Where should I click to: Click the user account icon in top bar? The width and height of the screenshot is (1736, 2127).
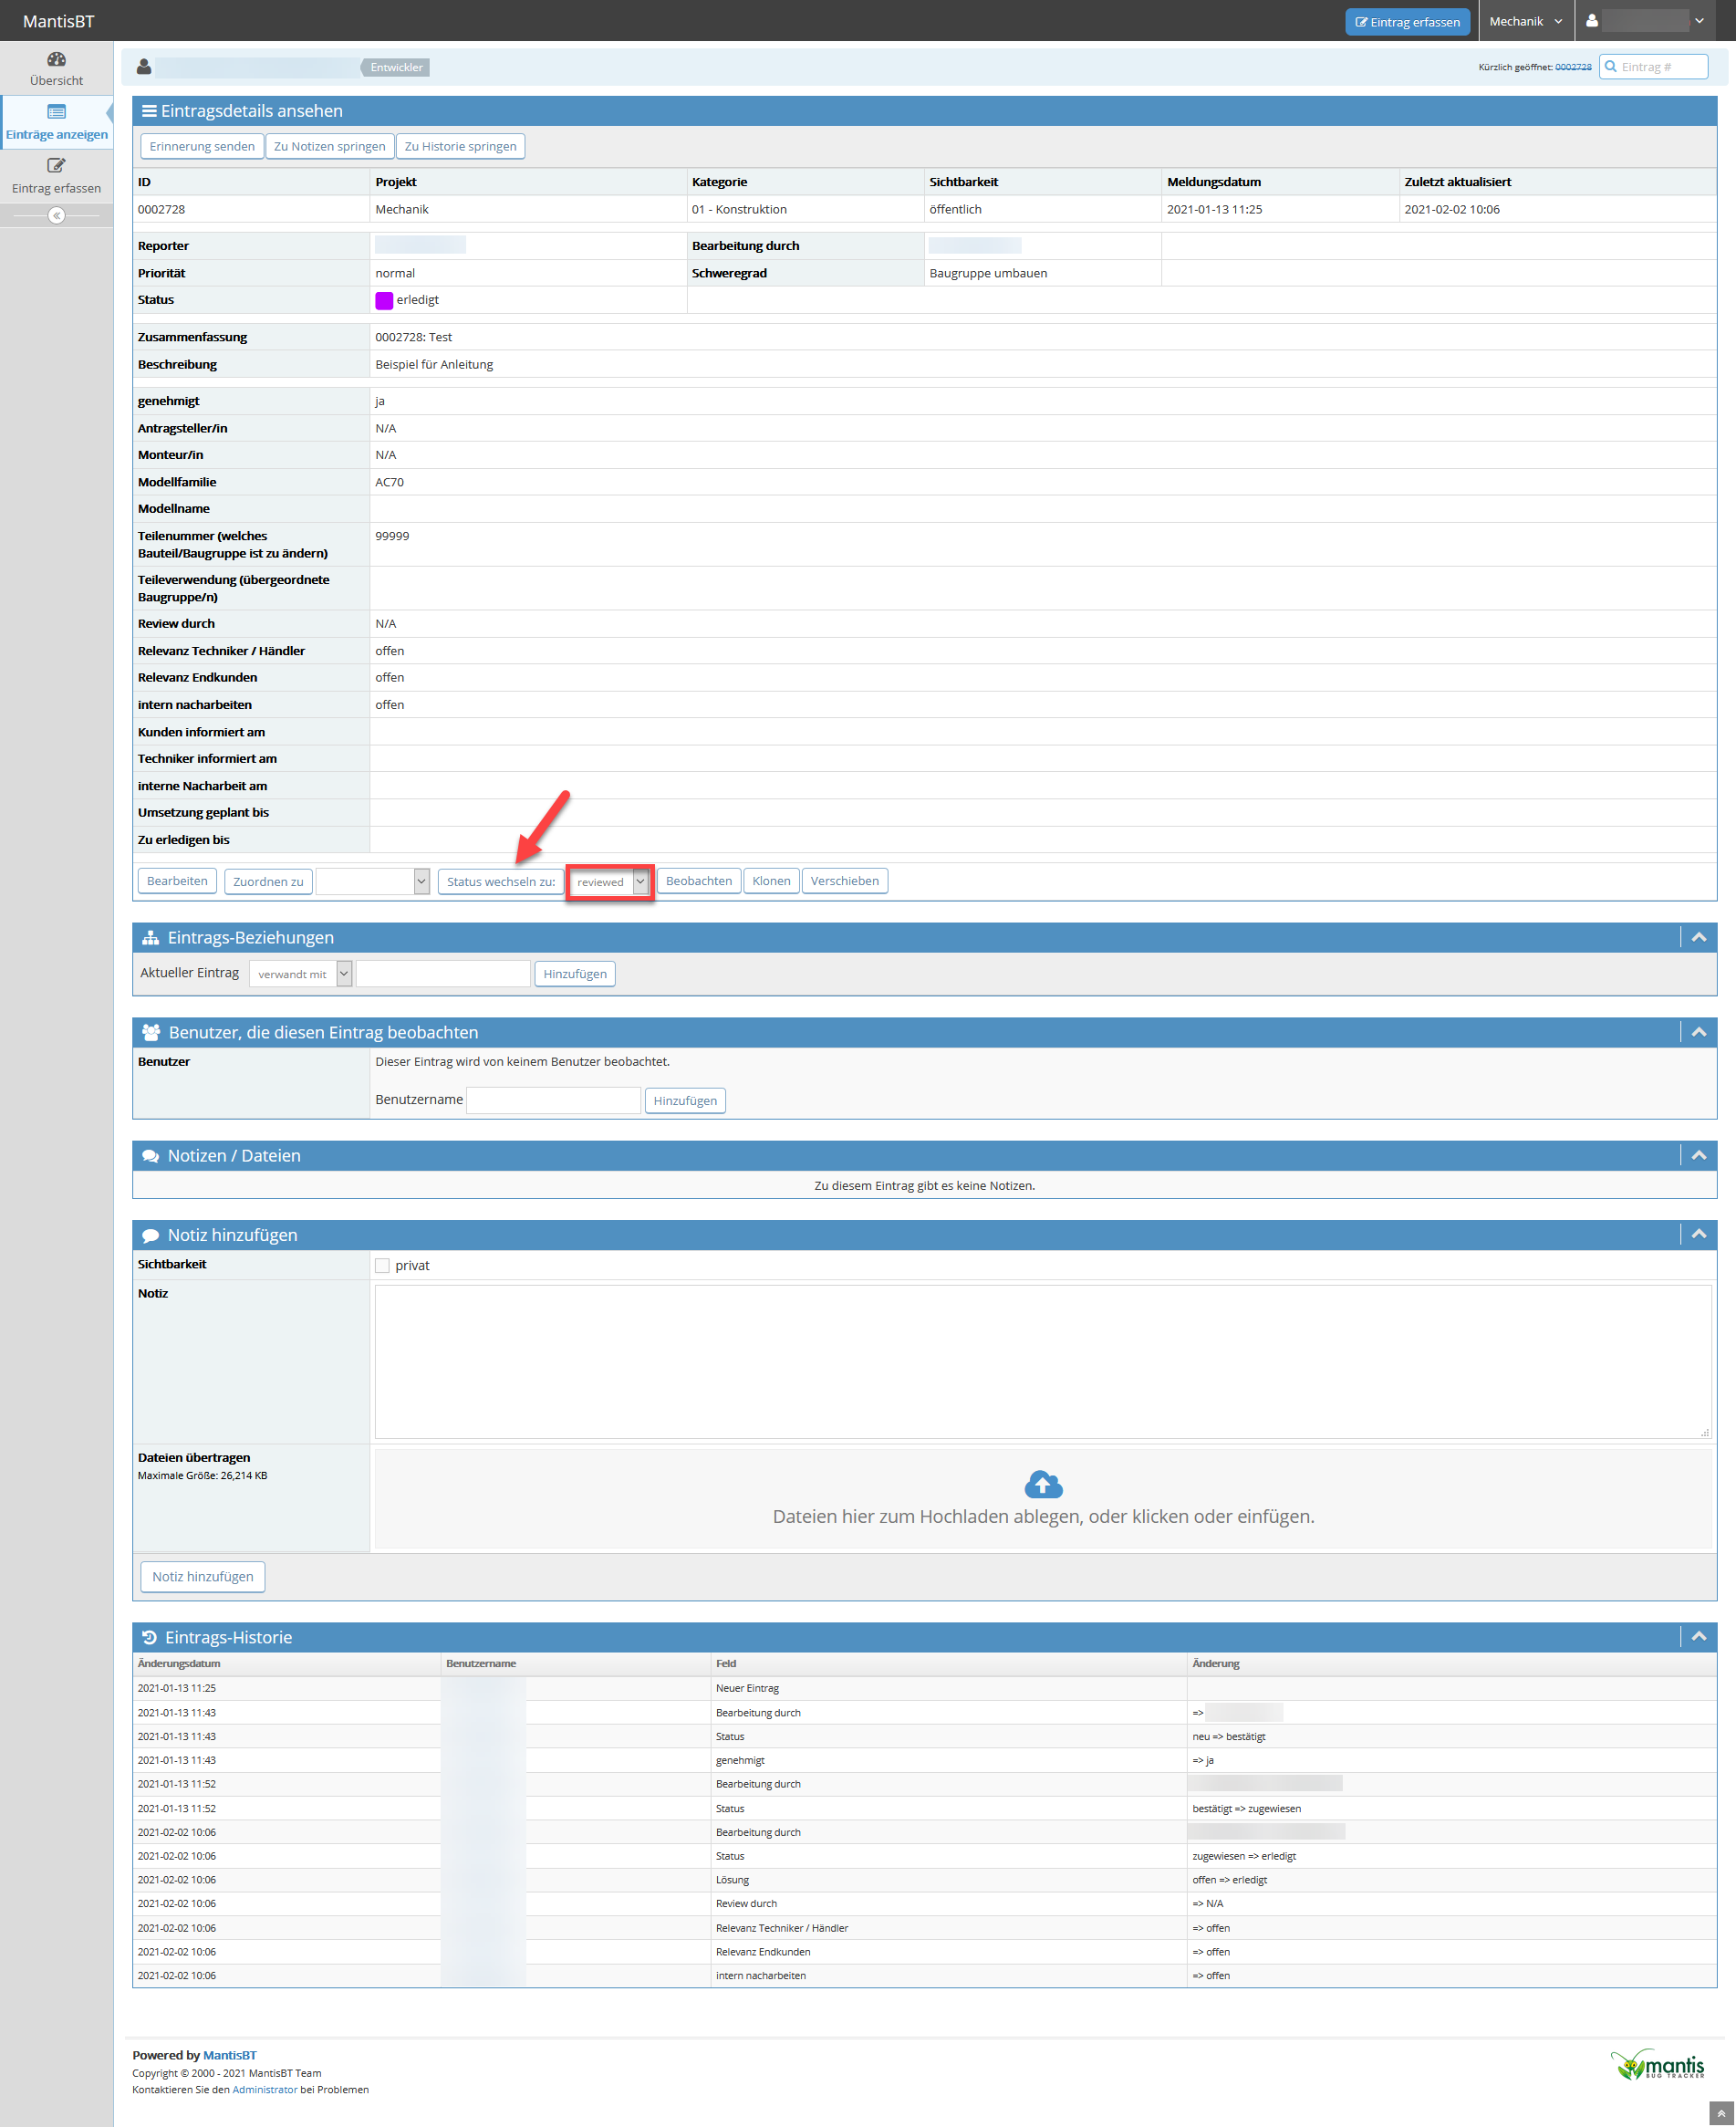click(1592, 21)
